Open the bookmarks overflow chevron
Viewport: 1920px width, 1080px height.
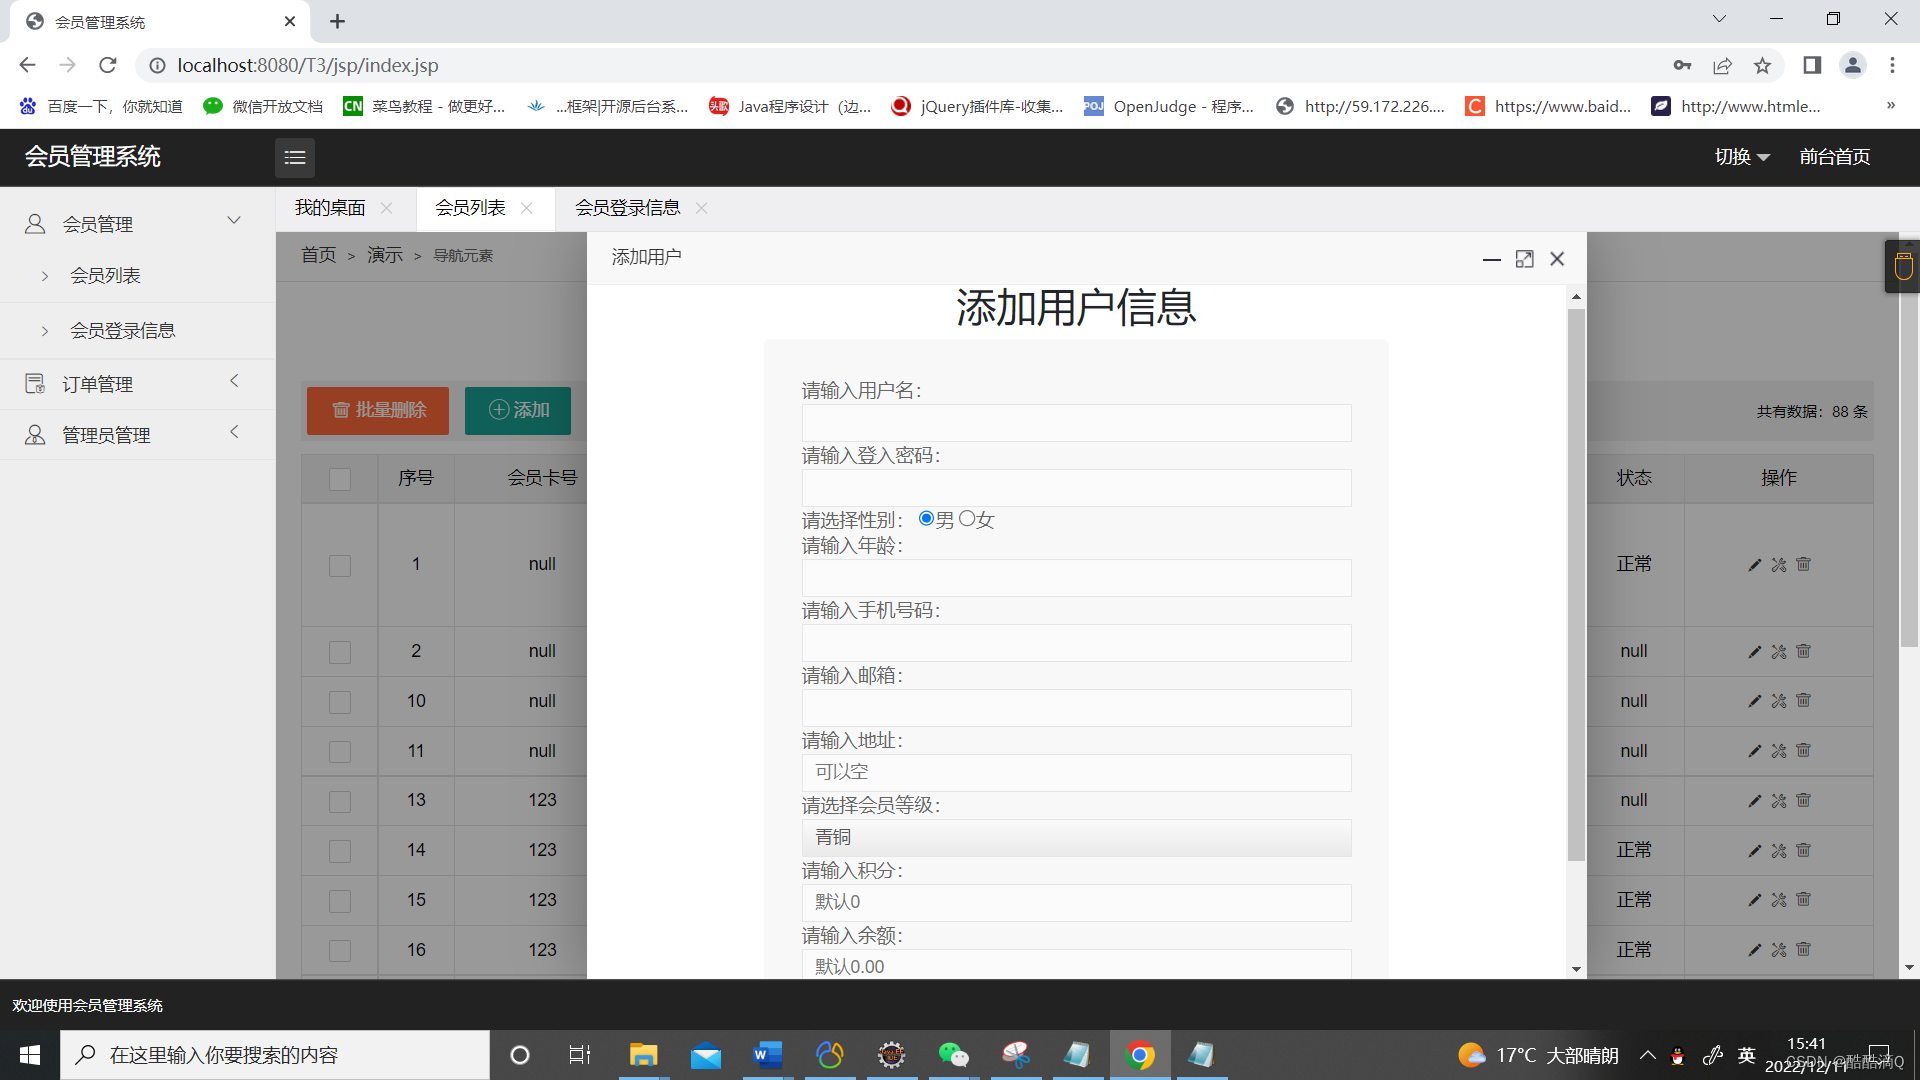click(1891, 106)
